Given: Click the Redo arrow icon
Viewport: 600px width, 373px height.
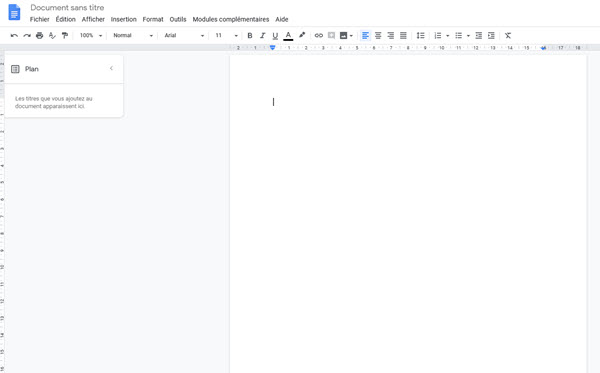Looking at the screenshot, I should click(27, 36).
